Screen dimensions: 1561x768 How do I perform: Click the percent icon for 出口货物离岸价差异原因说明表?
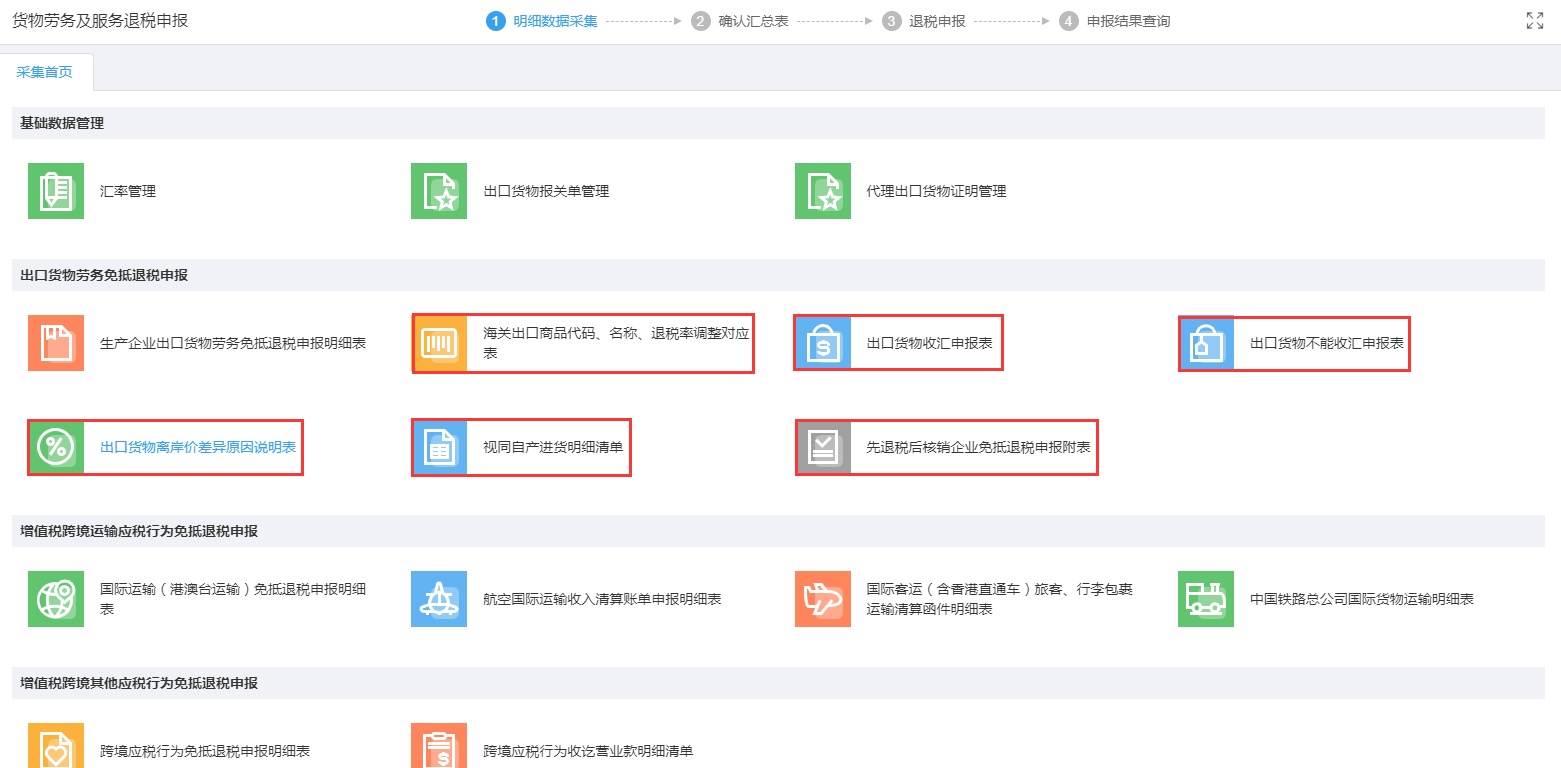(x=57, y=447)
